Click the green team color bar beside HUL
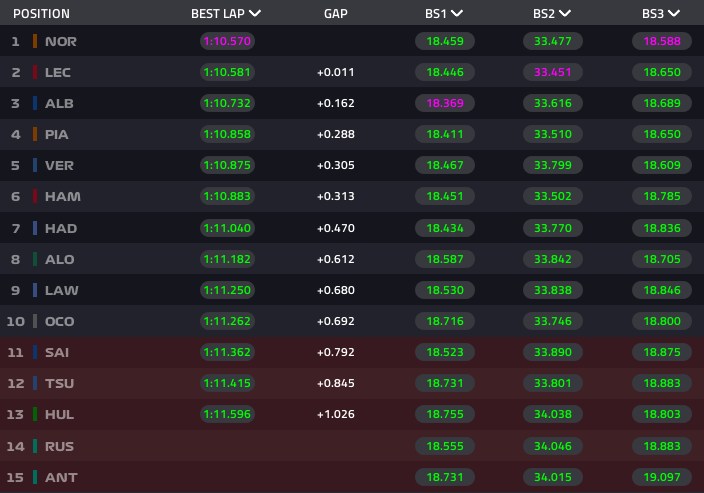This screenshot has width=704, height=493. coord(35,414)
